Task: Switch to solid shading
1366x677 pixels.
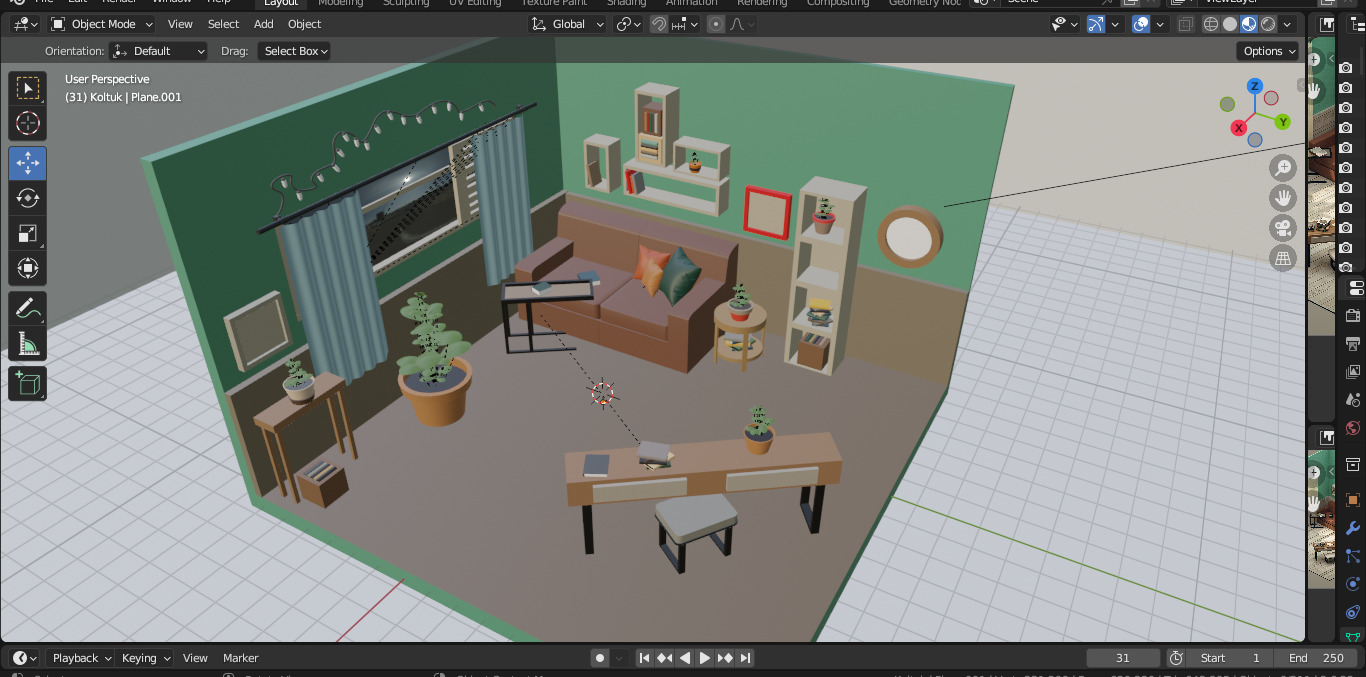Action: [1230, 24]
